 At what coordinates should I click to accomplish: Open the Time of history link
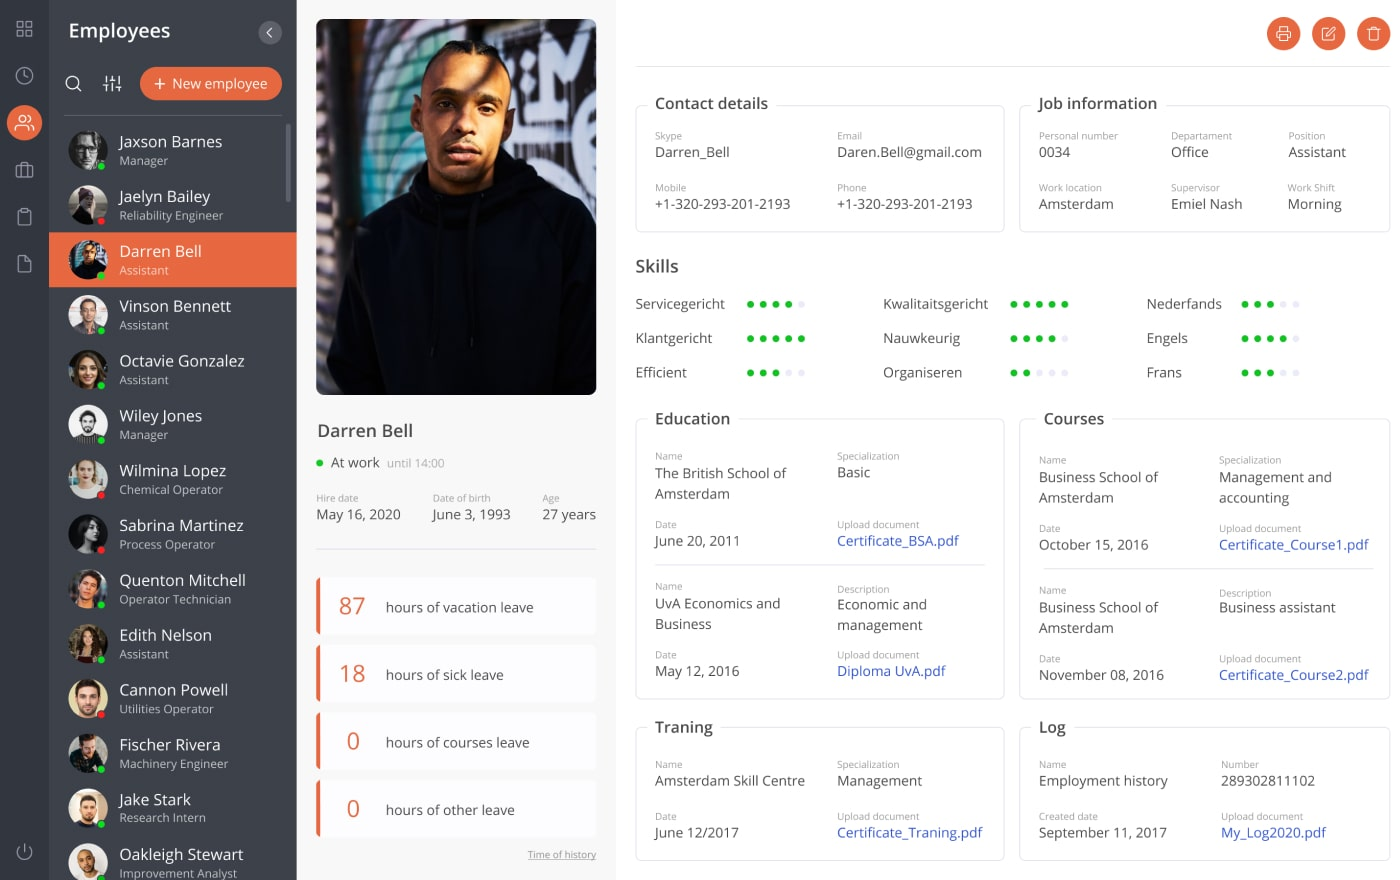[x=562, y=855]
